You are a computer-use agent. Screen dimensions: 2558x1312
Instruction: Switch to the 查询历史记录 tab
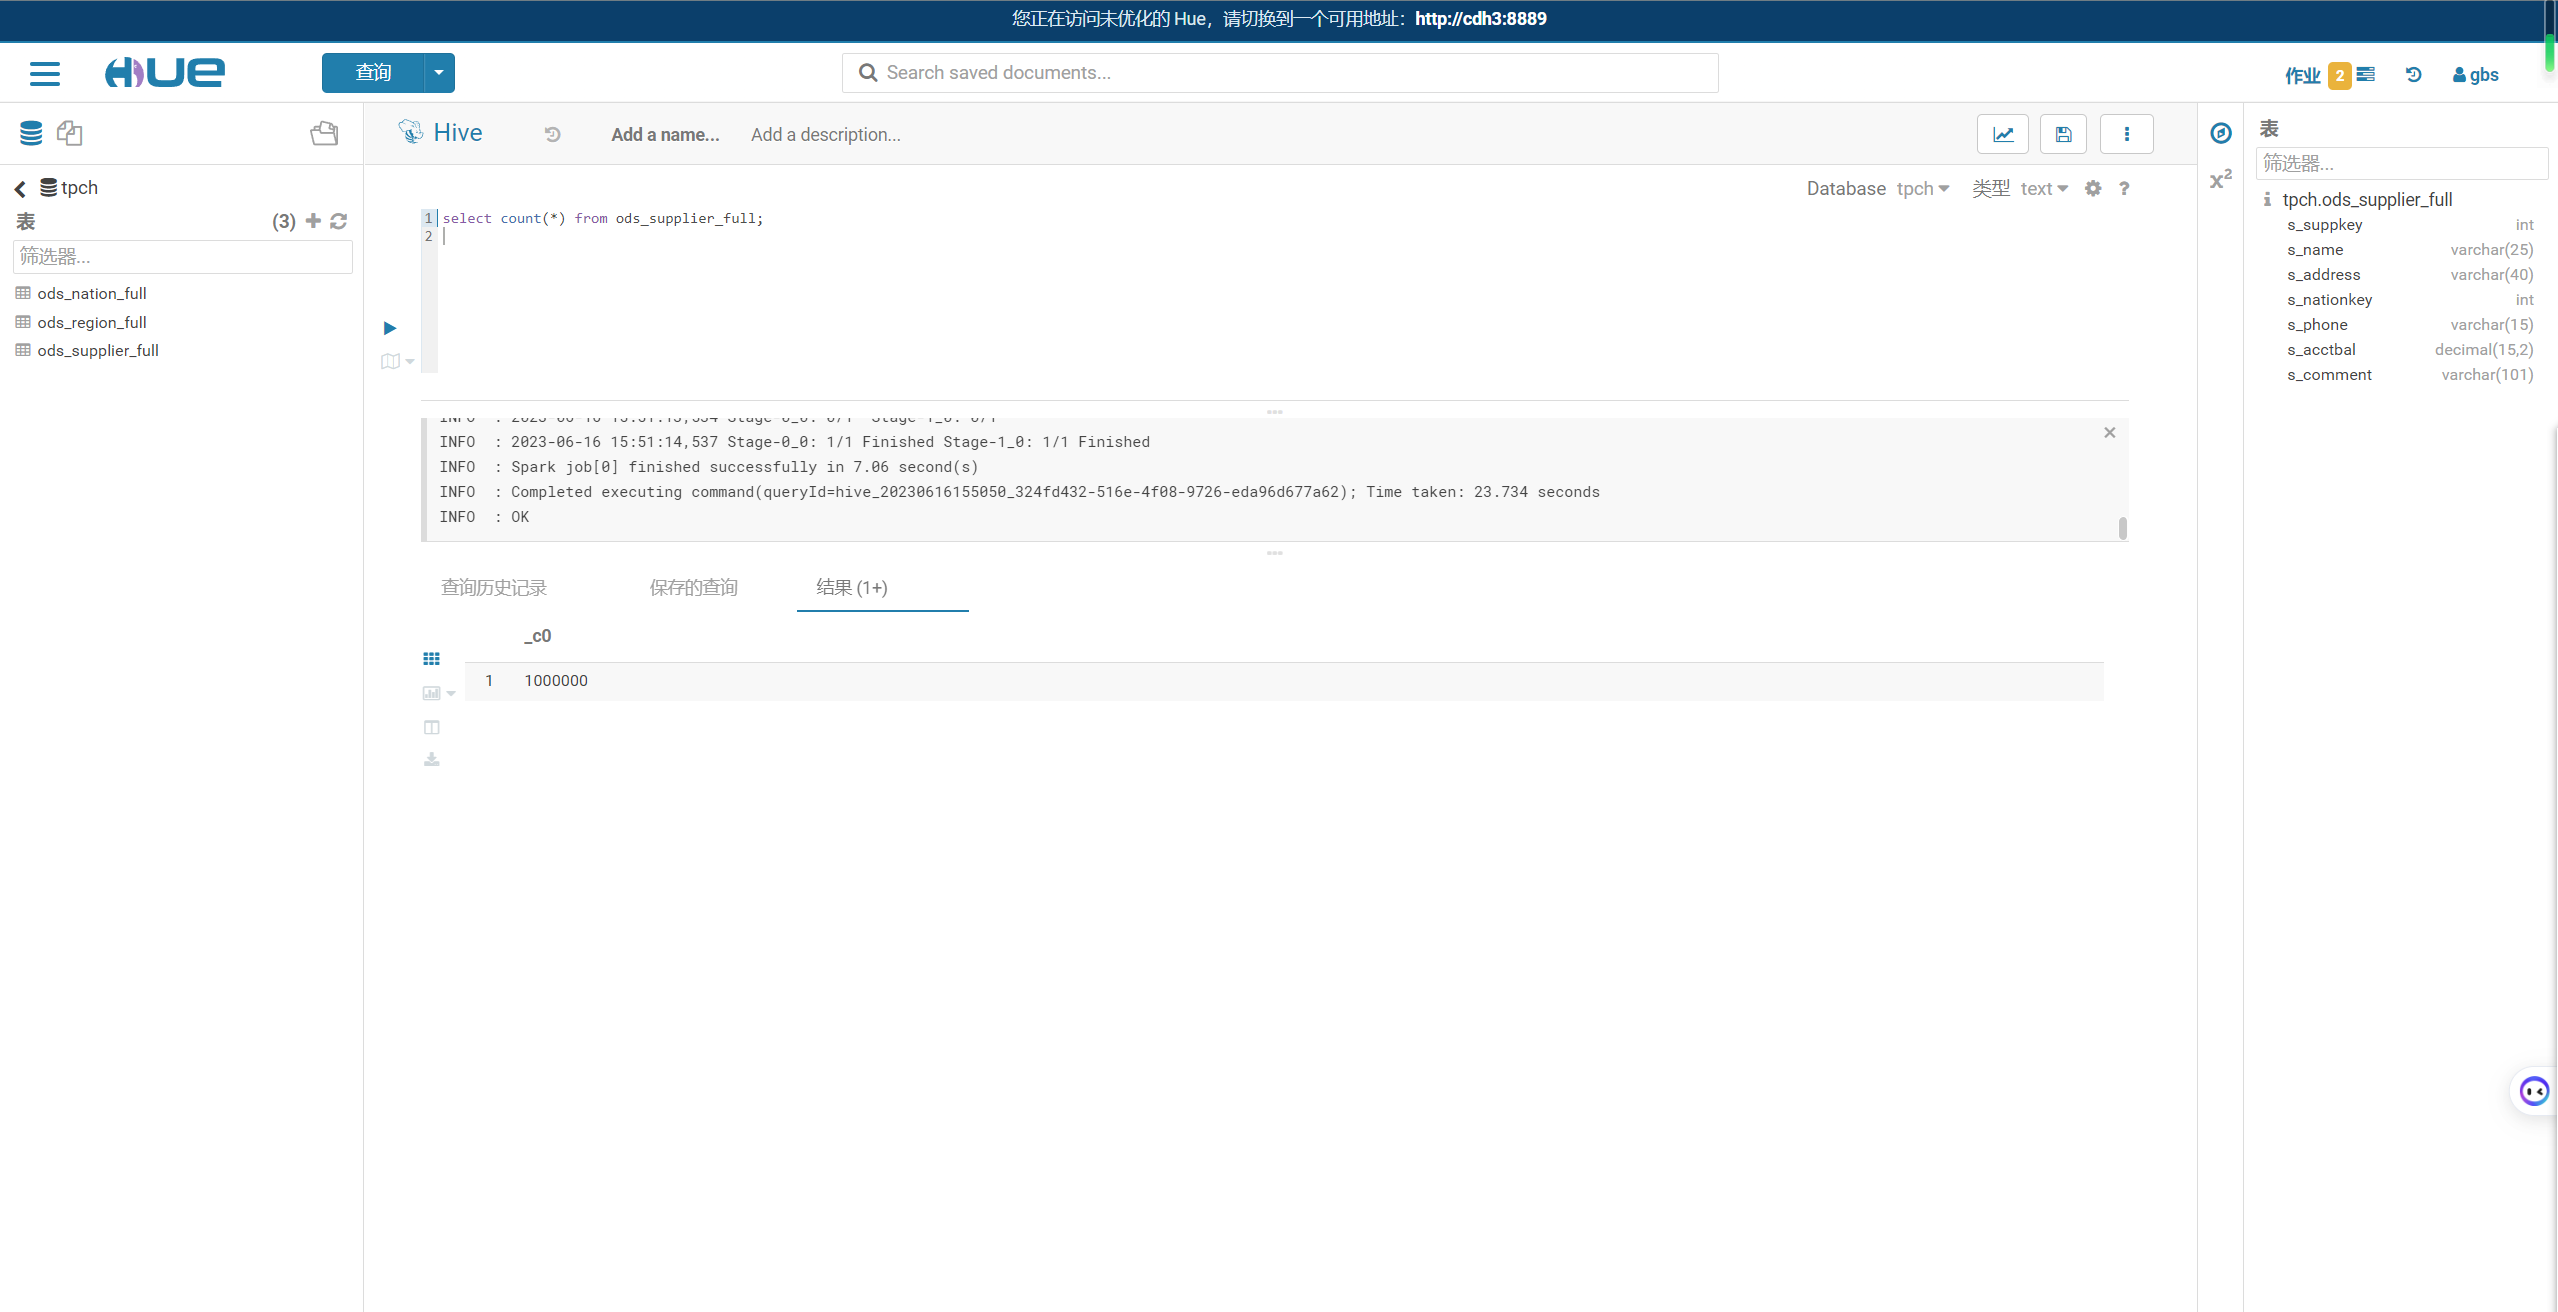click(494, 588)
